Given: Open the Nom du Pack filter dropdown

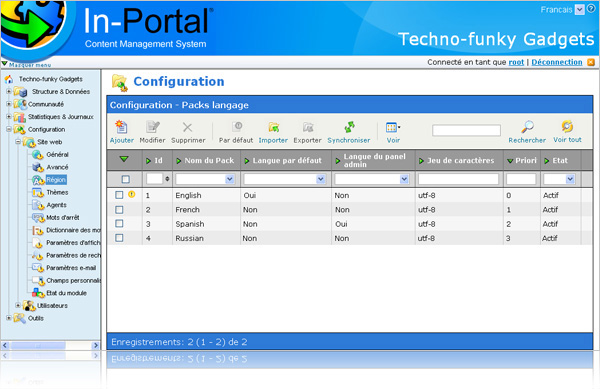Looking at the screenshot, I should pyautogui.click(x=230, y=179).
